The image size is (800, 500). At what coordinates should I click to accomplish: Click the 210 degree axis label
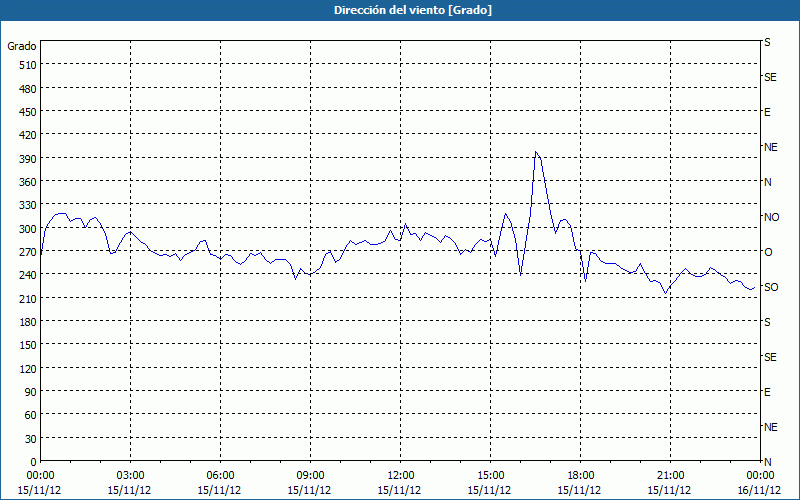[x=29, y=298]
